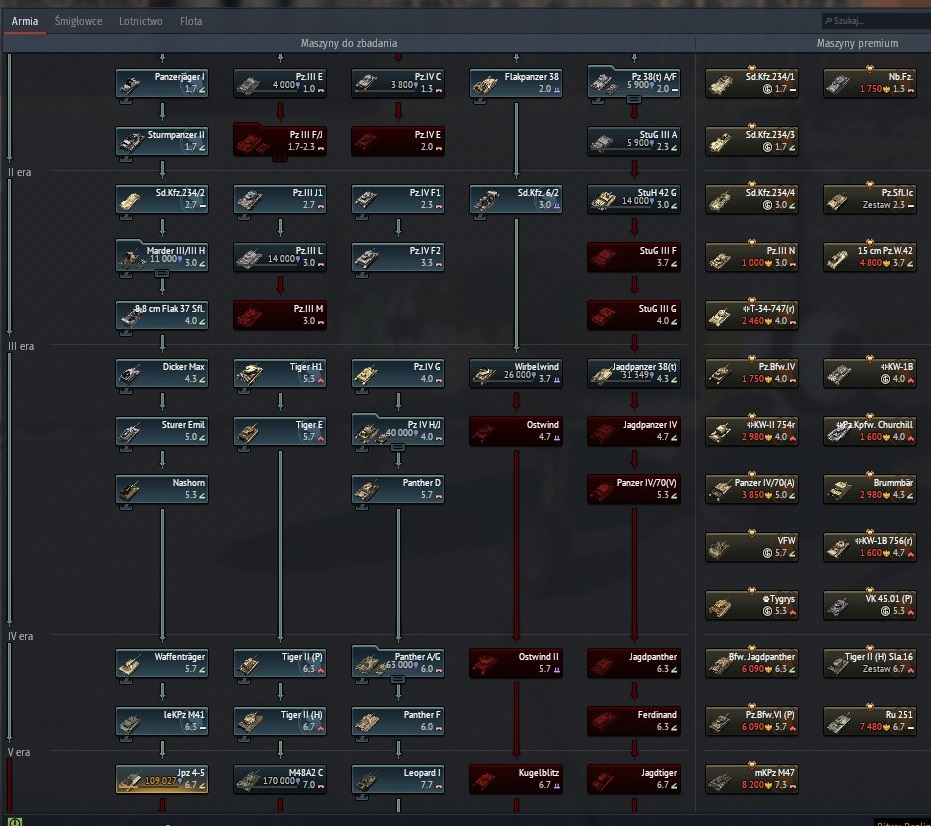The width and height of the screenshot is (931, 826).
Task: Select the Leopard I vehicle card
Action: coord(398,779)
